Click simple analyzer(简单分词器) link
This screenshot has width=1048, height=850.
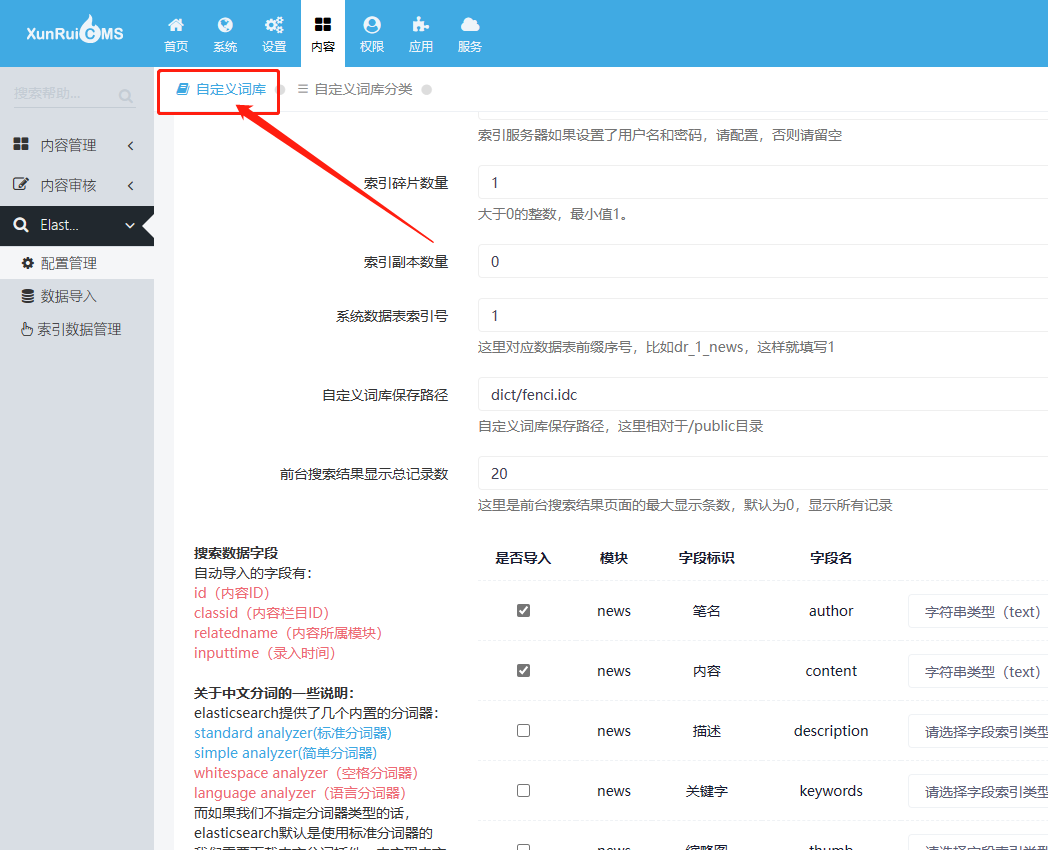(285, 753)
